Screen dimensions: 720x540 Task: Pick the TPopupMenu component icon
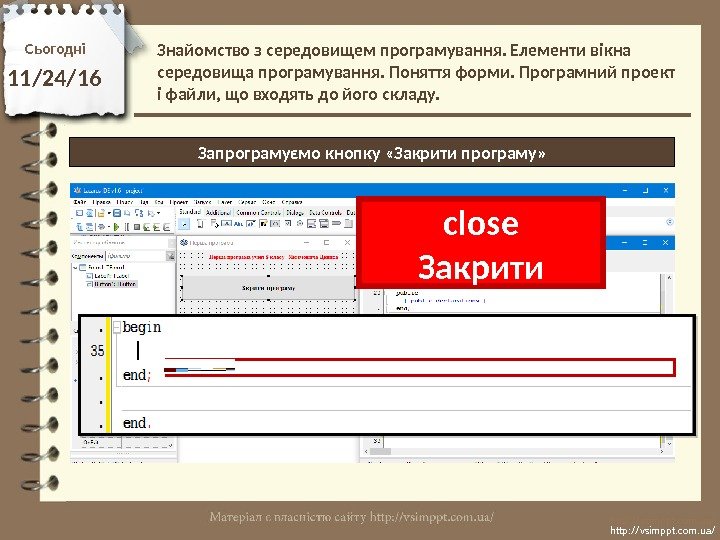214,224
